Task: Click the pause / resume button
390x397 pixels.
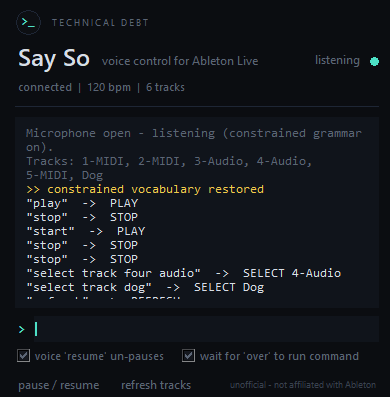Action: click(x=59, y=385)
